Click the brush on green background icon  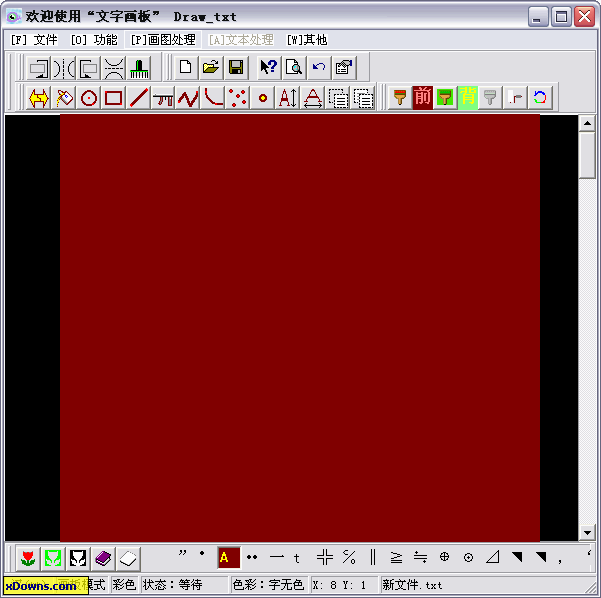[445, 97]
